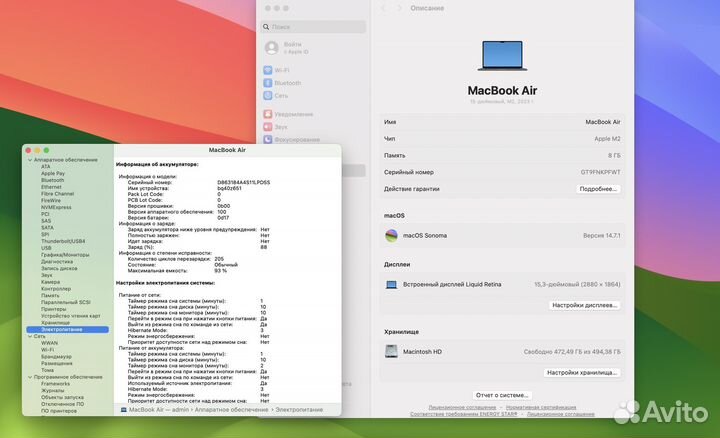Select Запись дисков in hardware tree
The width and height of the screenshot is (720, 438).
[59, 269]
